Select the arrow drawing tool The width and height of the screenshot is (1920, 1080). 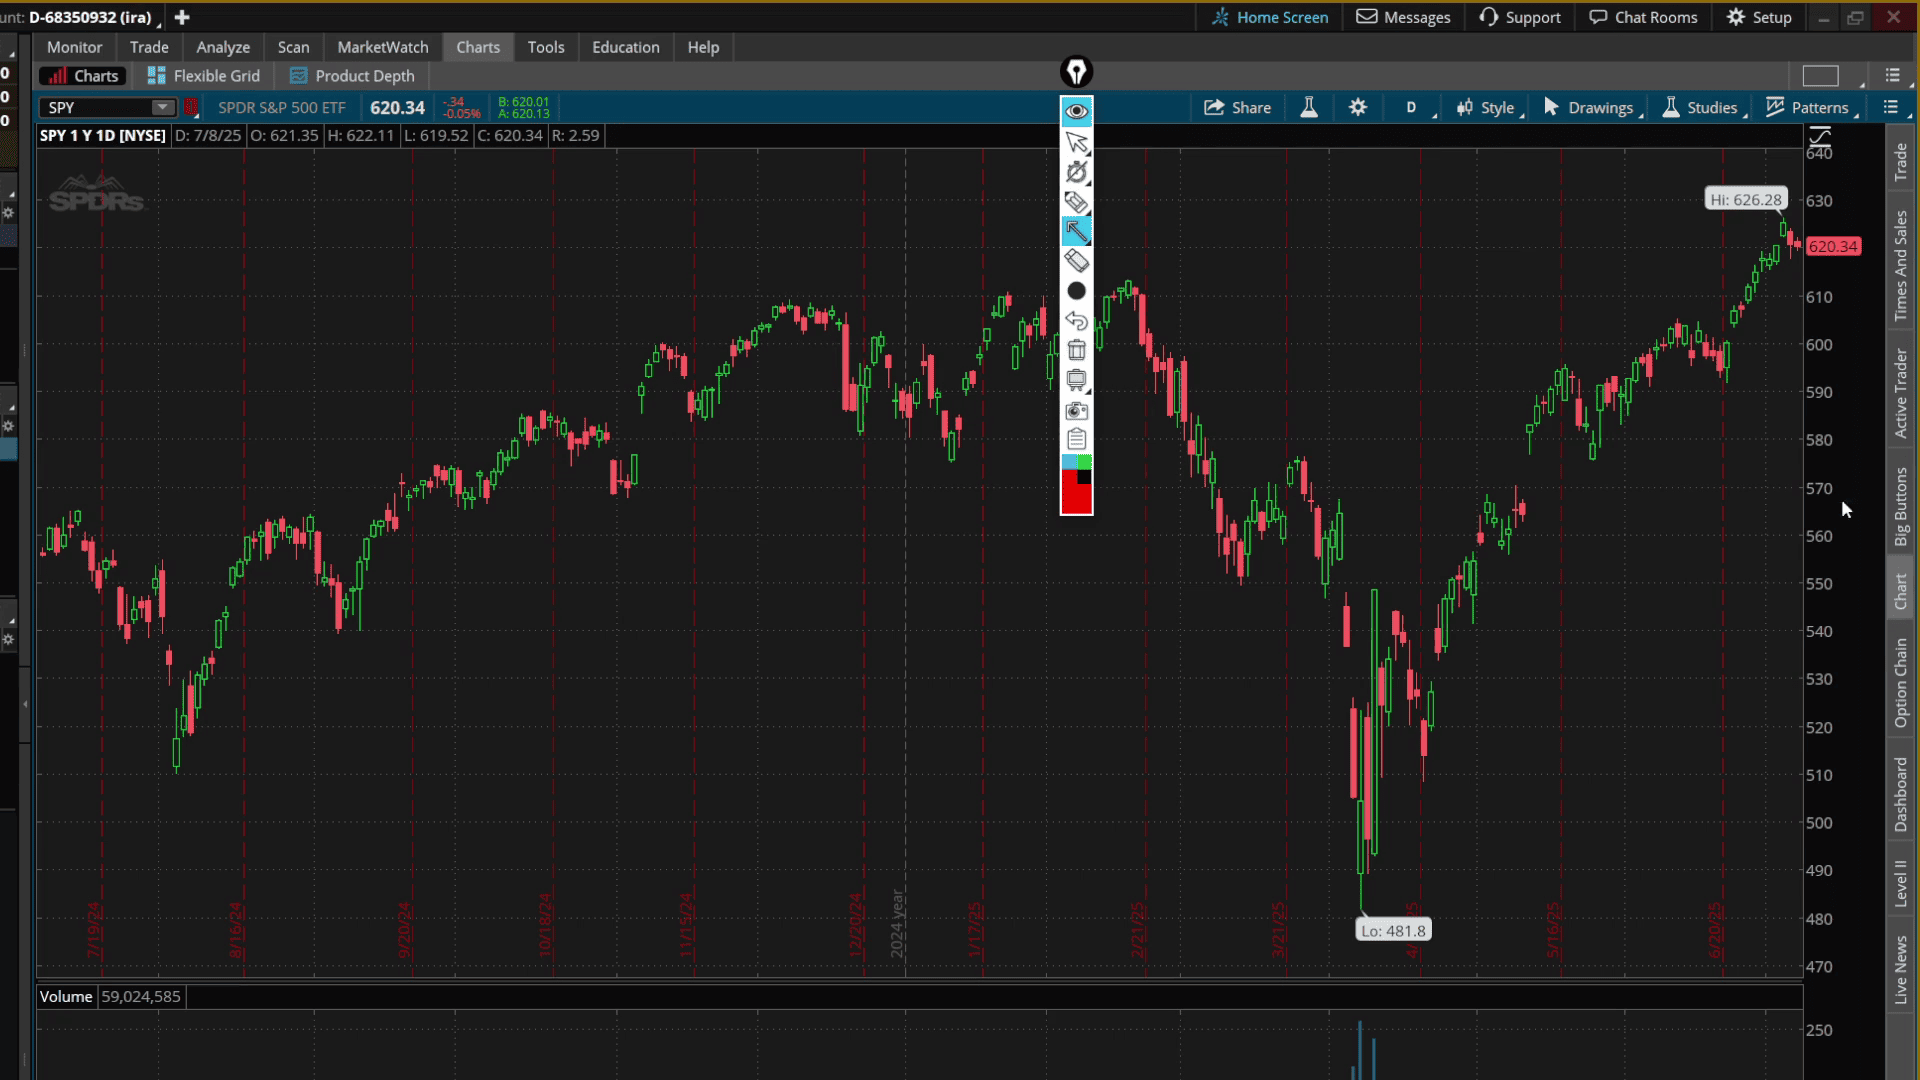pyautogui.click(x=1076, y=231)
